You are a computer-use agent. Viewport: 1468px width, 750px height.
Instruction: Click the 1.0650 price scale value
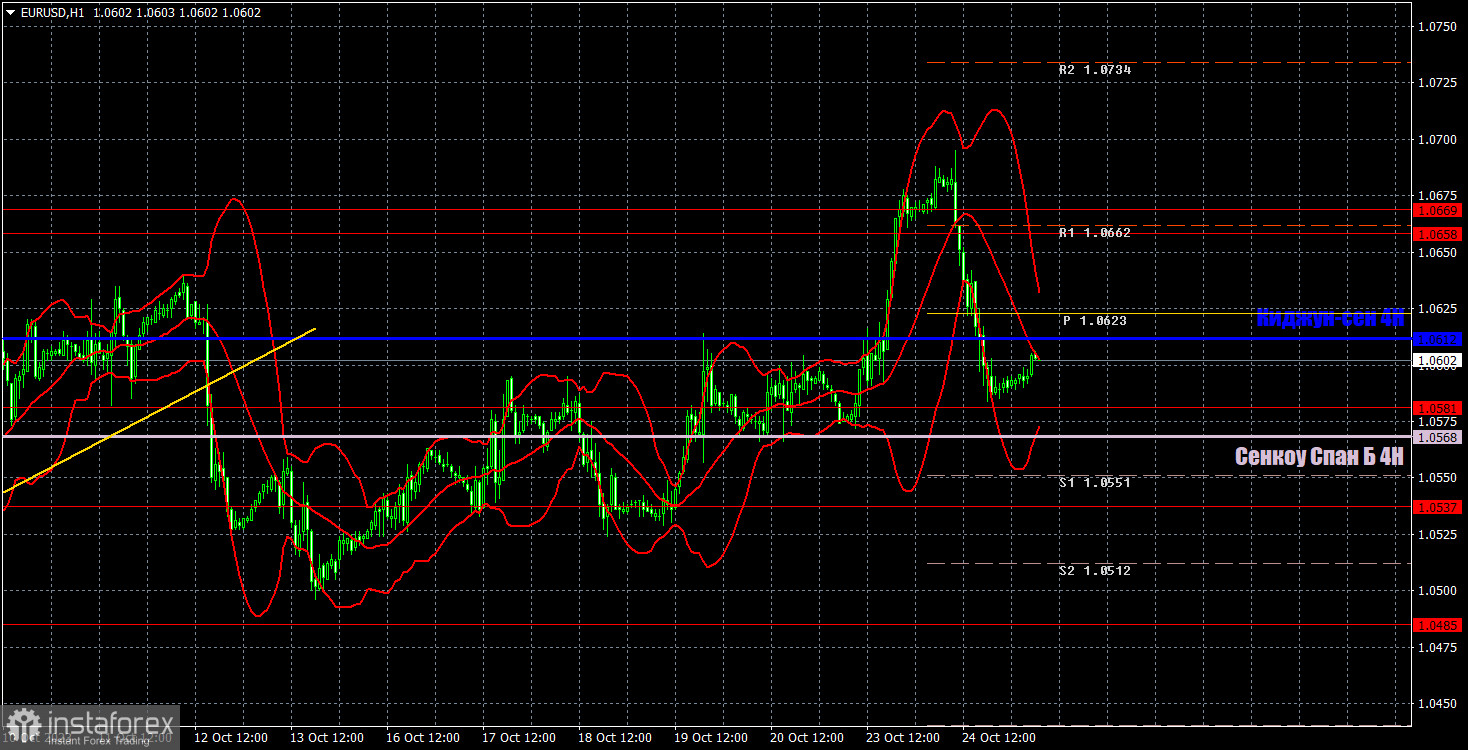[1438, 253]
